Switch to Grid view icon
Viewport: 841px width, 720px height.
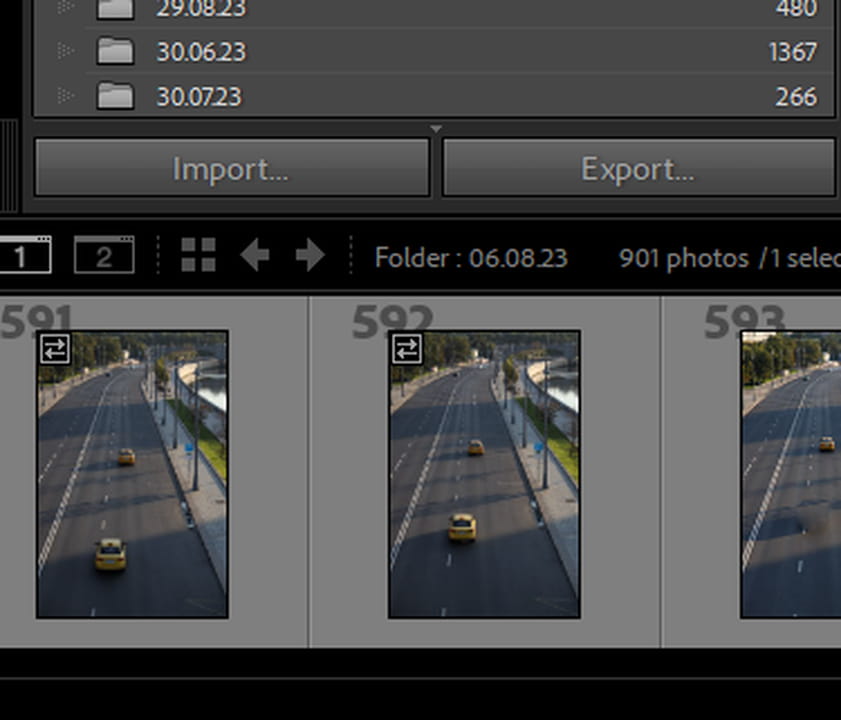(x=198, y=255)
